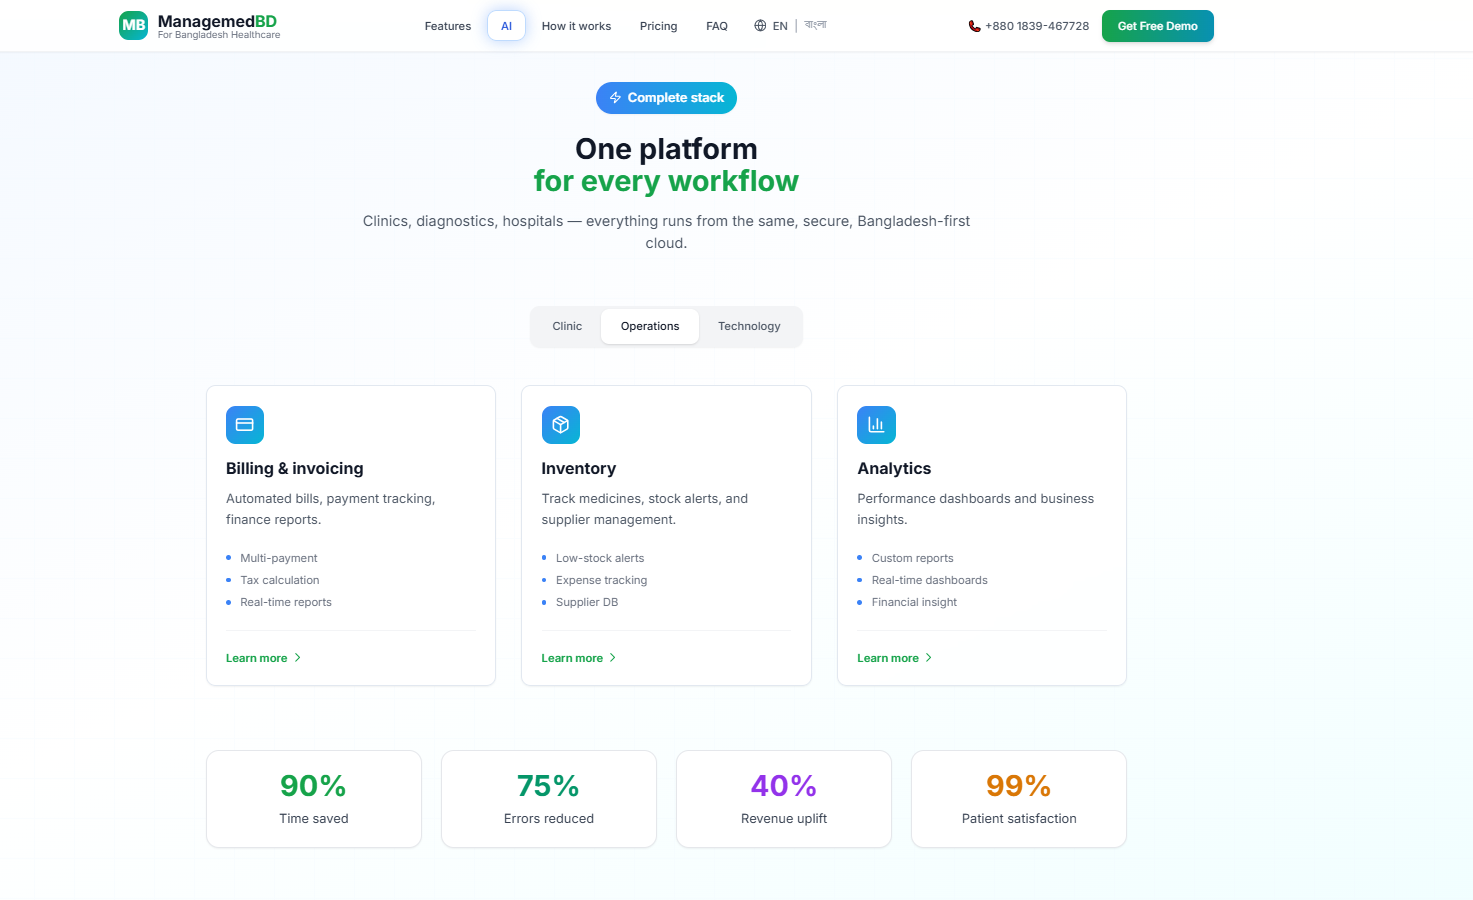This screenshot has width=1473, height=900.
Task: Click the Complete stack badge
Action: pos(666,98)
